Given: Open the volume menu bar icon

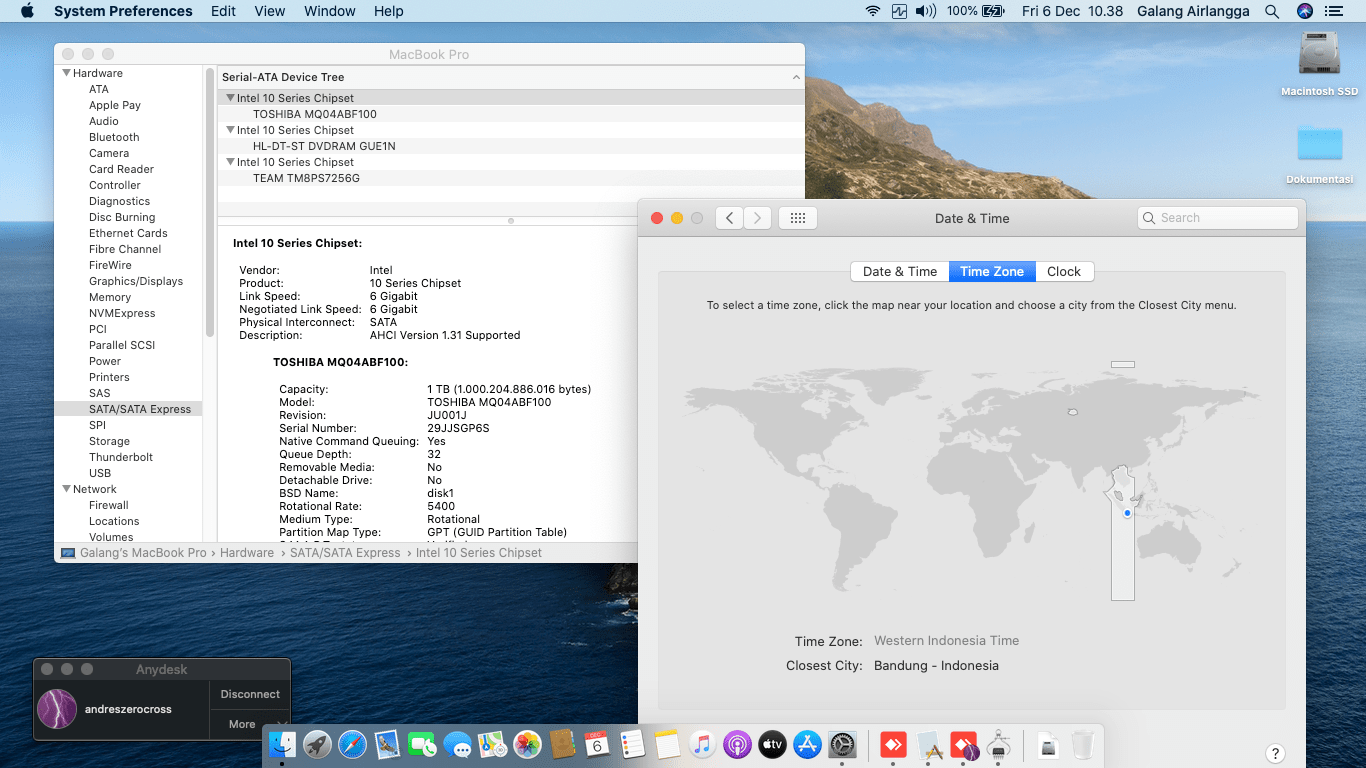Looking at the screenshot, I should [926, 11].
